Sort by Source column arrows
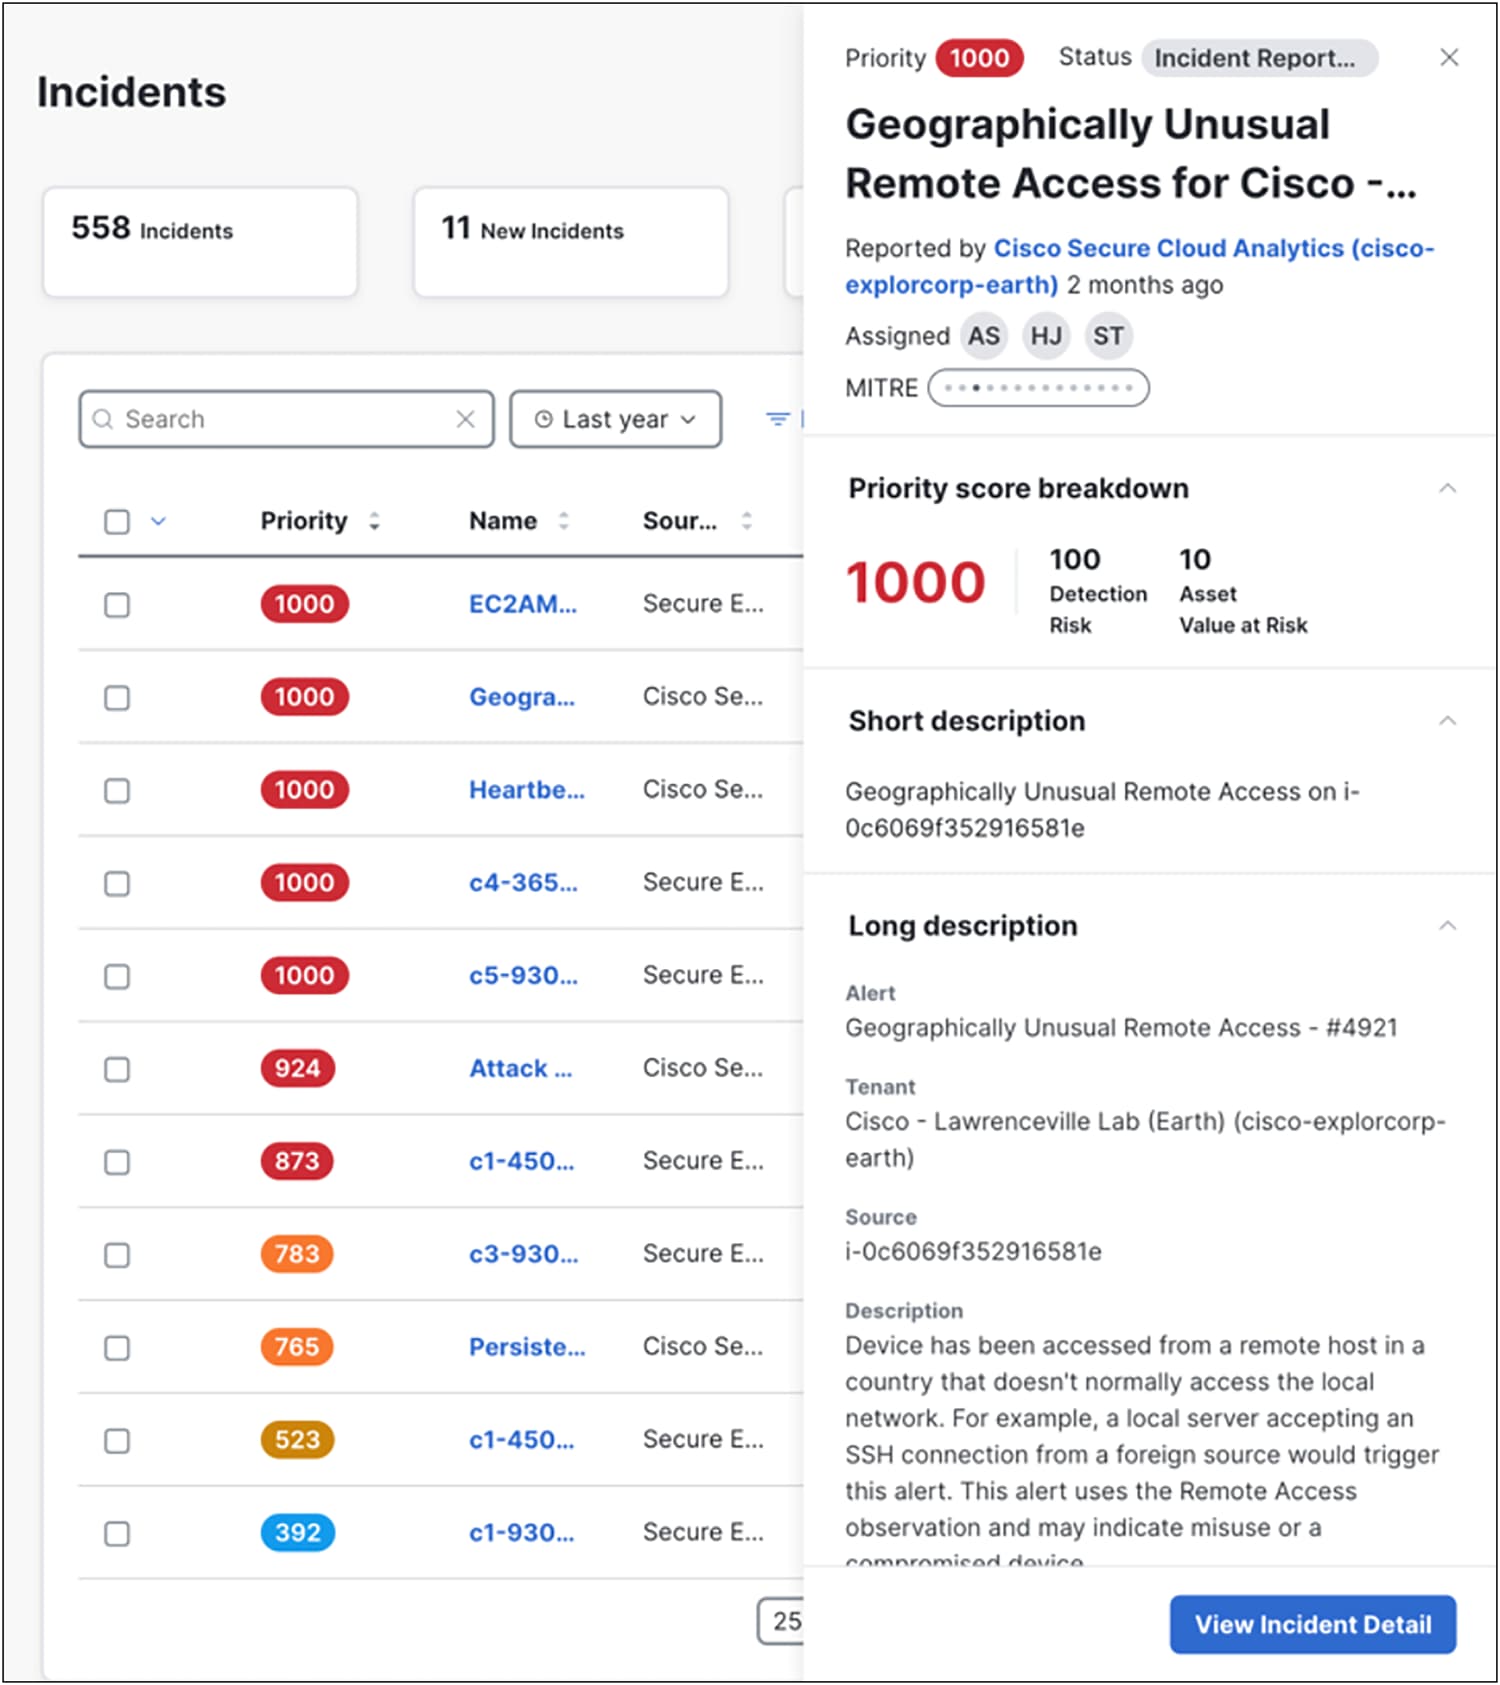 coord(746,521)
